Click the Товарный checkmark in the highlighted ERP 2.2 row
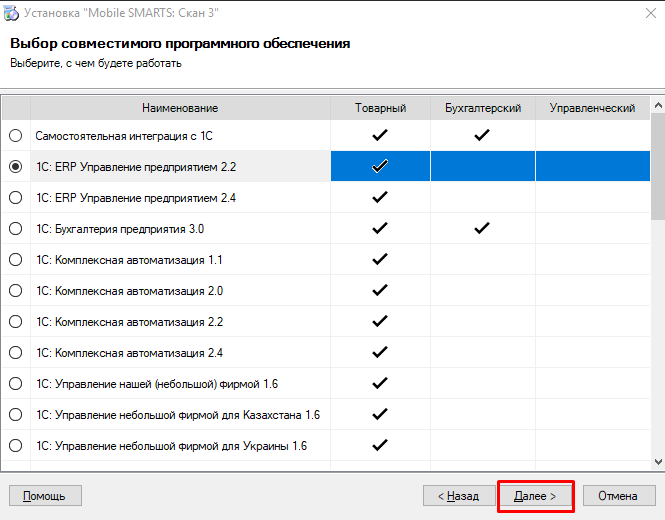Viewport: 665px width, 520px height. (380, 166)
